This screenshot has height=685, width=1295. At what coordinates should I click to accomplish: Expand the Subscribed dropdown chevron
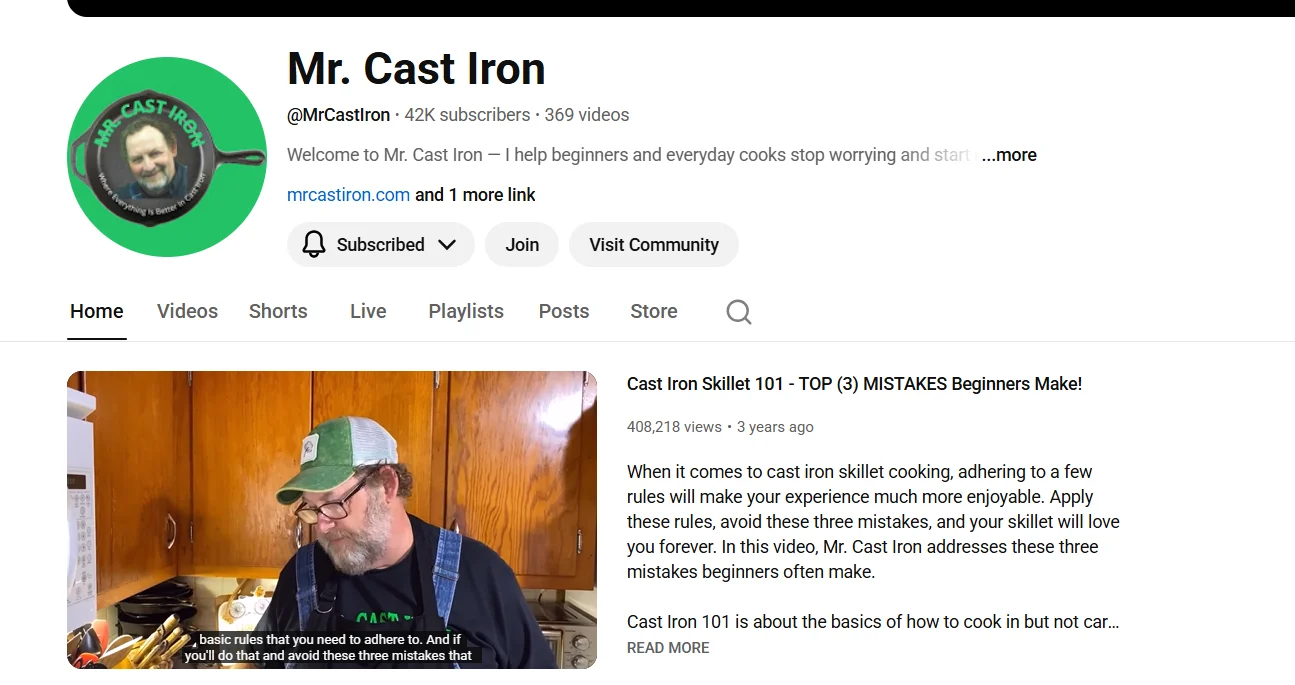pyautogui.click(x=447, y=244)
